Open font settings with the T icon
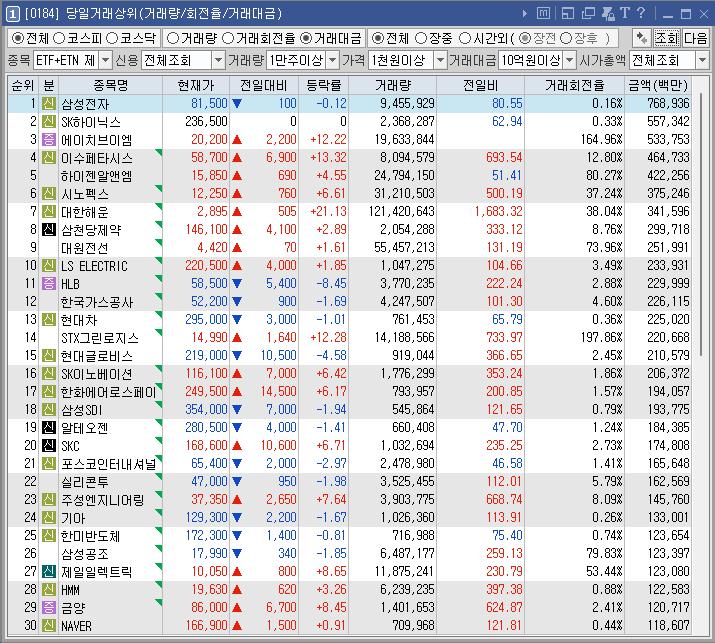 tap(625, 13)
